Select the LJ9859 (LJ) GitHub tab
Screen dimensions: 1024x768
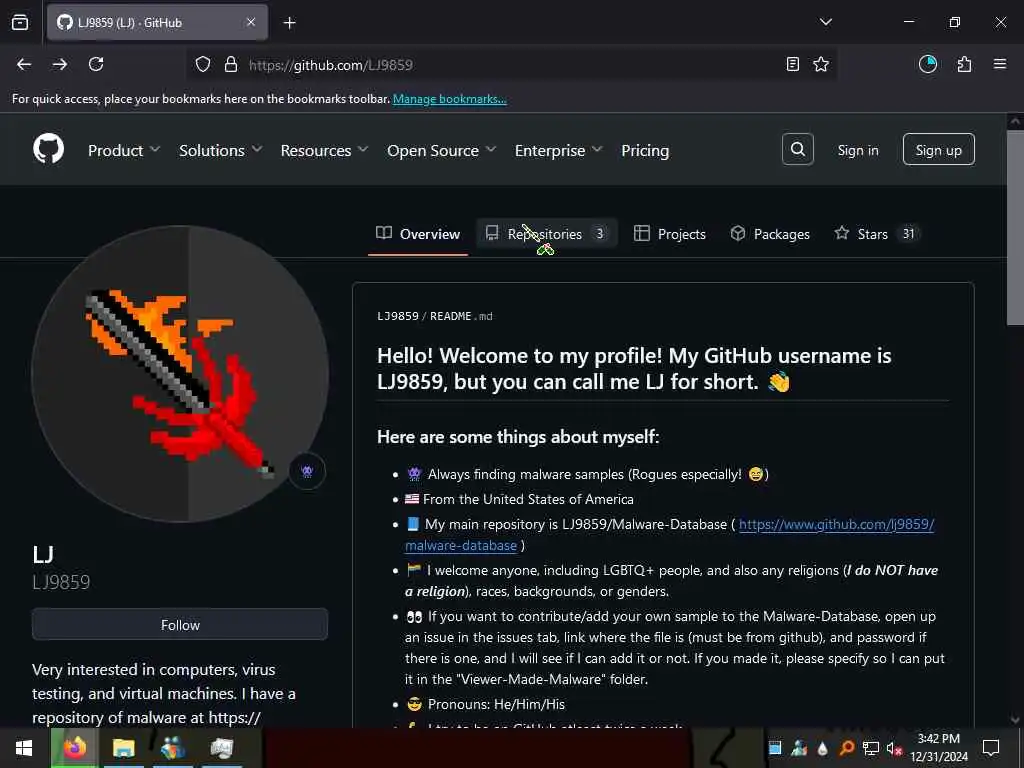tap(157, 23)
